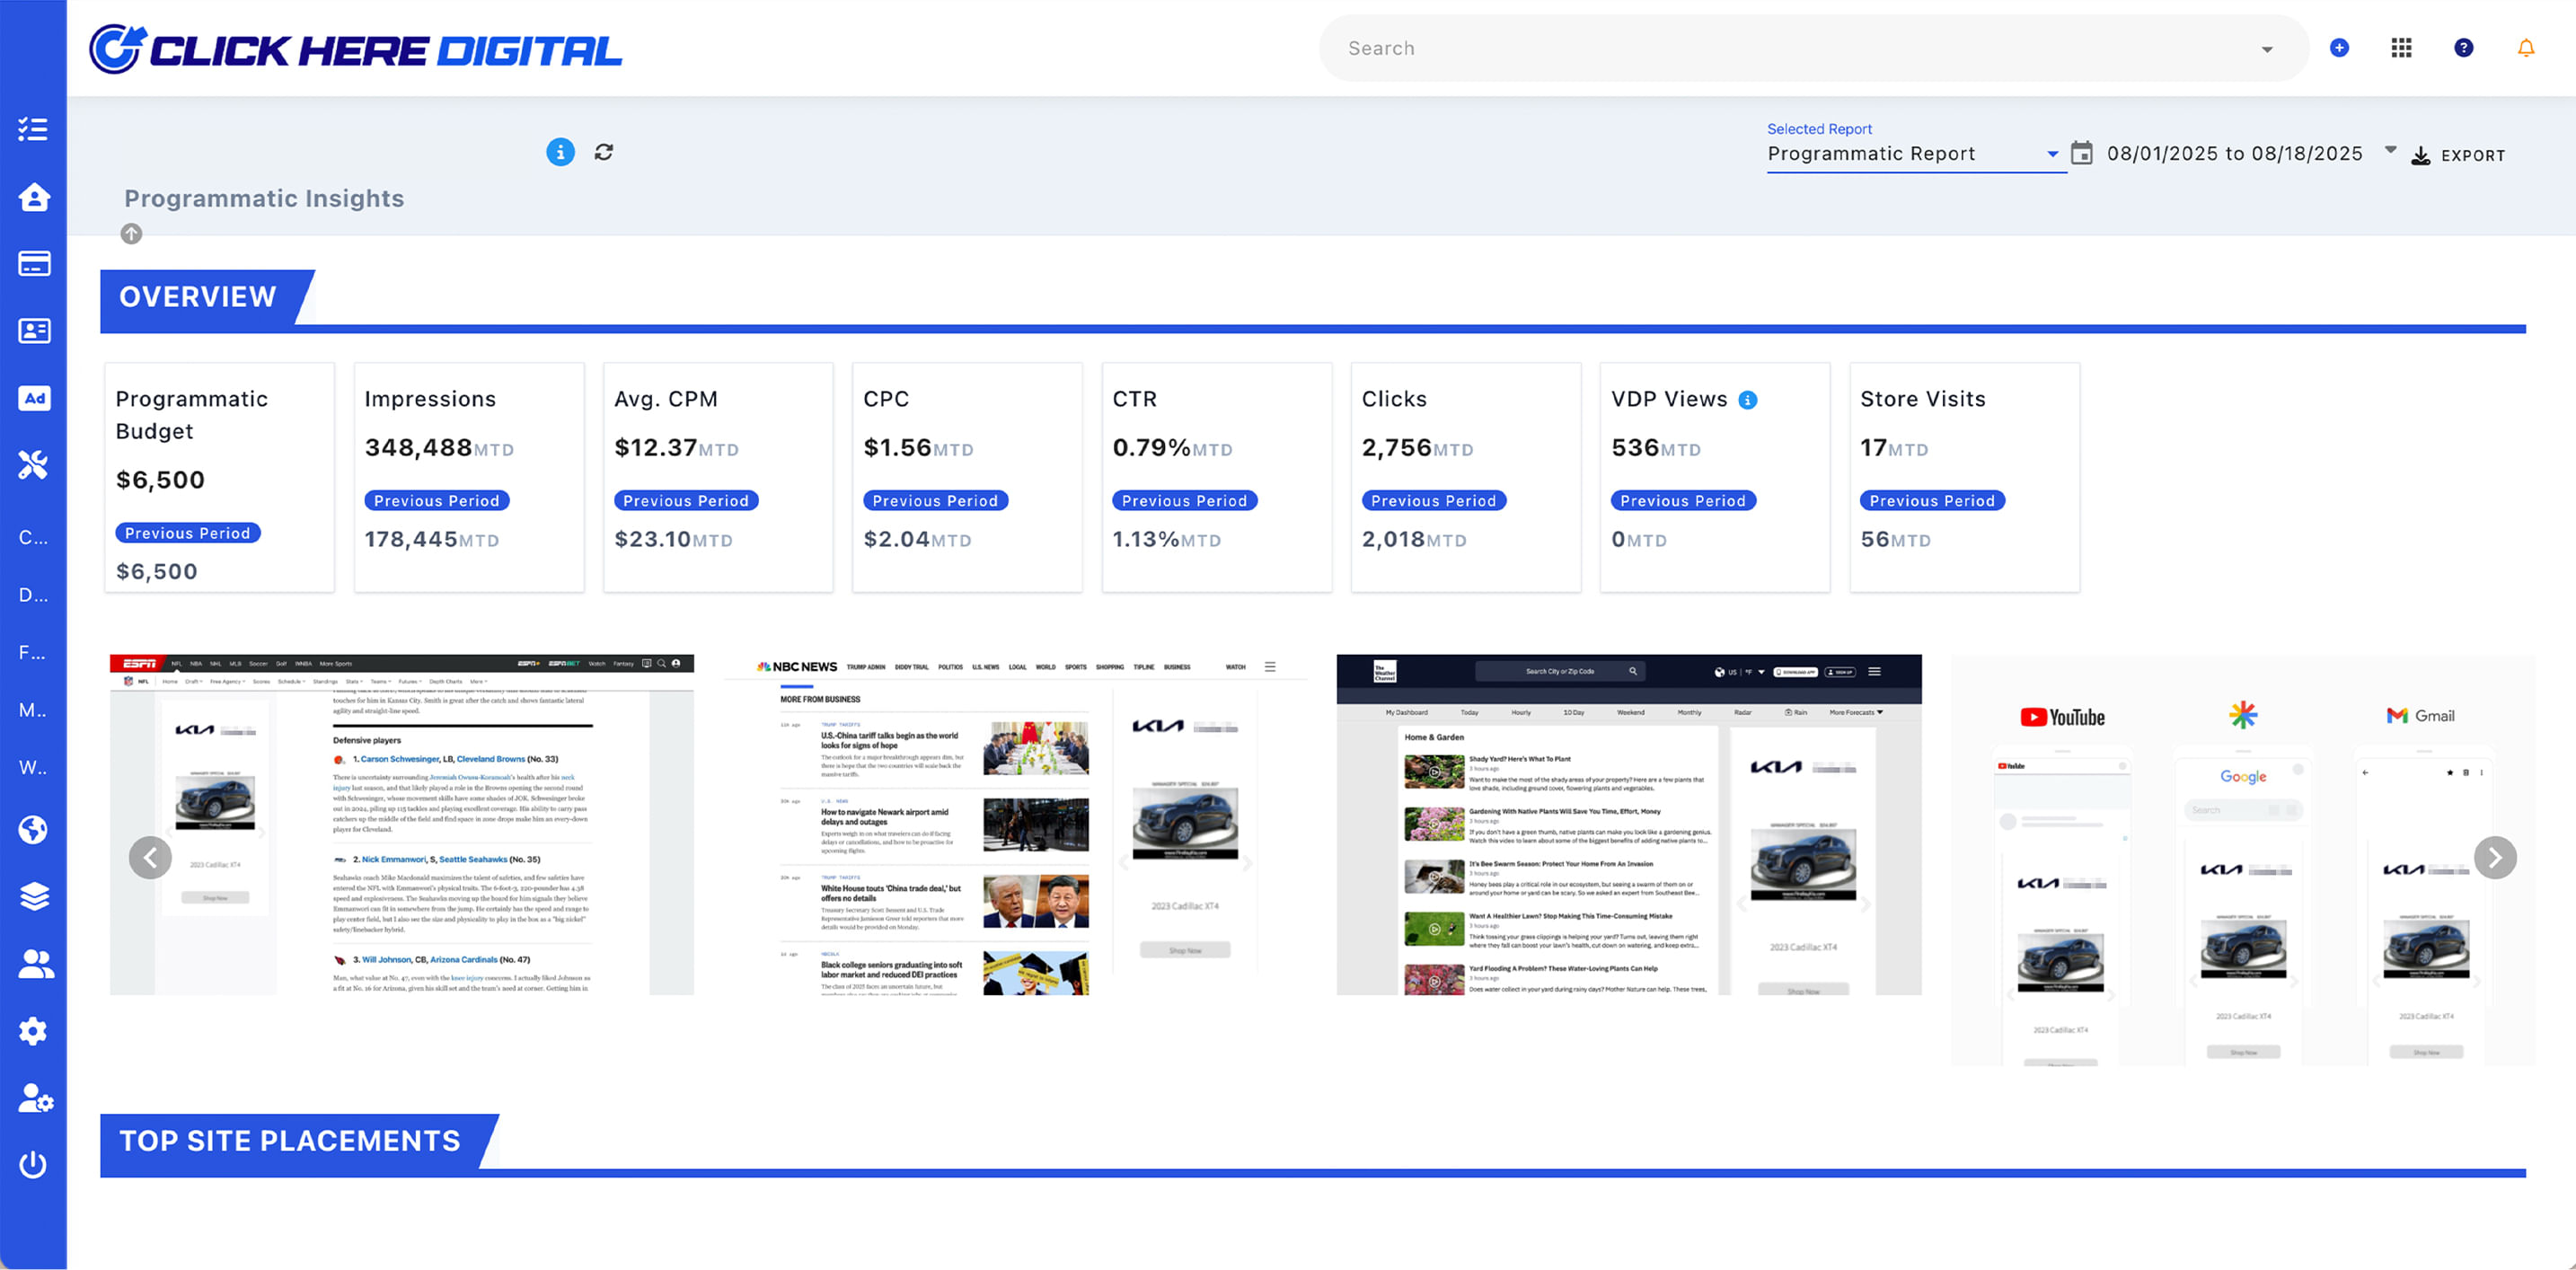Click the carousel previous arrow

(x=150, y=857)
